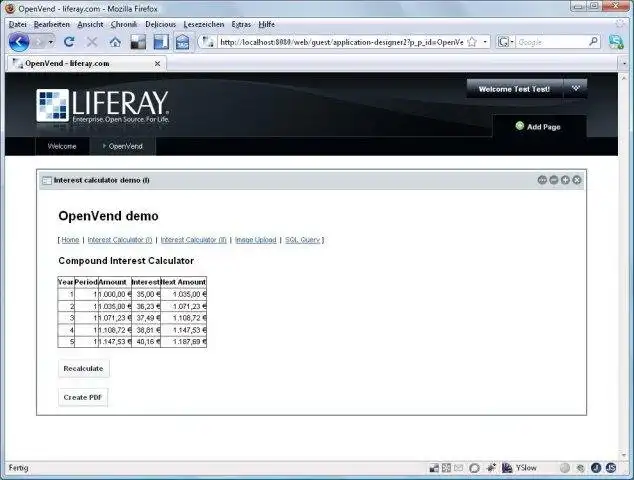Close the OpenVend browser tab
This screenshot has height=480, width=634.
(x=157, y=63)
